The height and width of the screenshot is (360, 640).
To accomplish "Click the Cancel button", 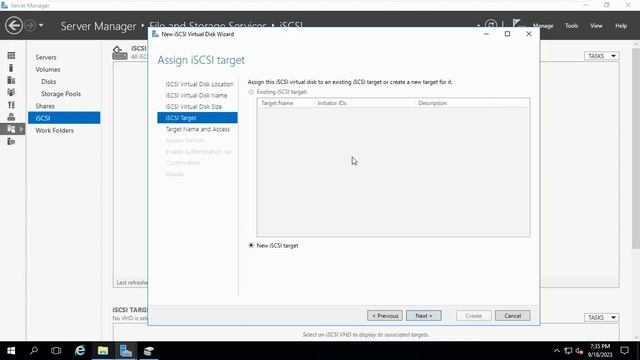I will [513, 316].
